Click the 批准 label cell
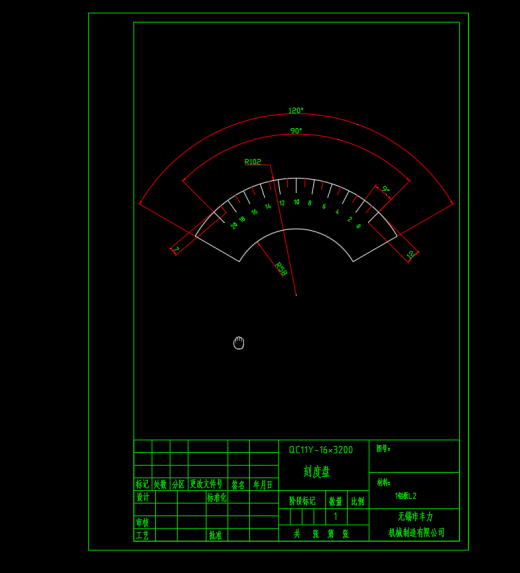The height and width of the screenshot is (573, 520). coord(216,535)
